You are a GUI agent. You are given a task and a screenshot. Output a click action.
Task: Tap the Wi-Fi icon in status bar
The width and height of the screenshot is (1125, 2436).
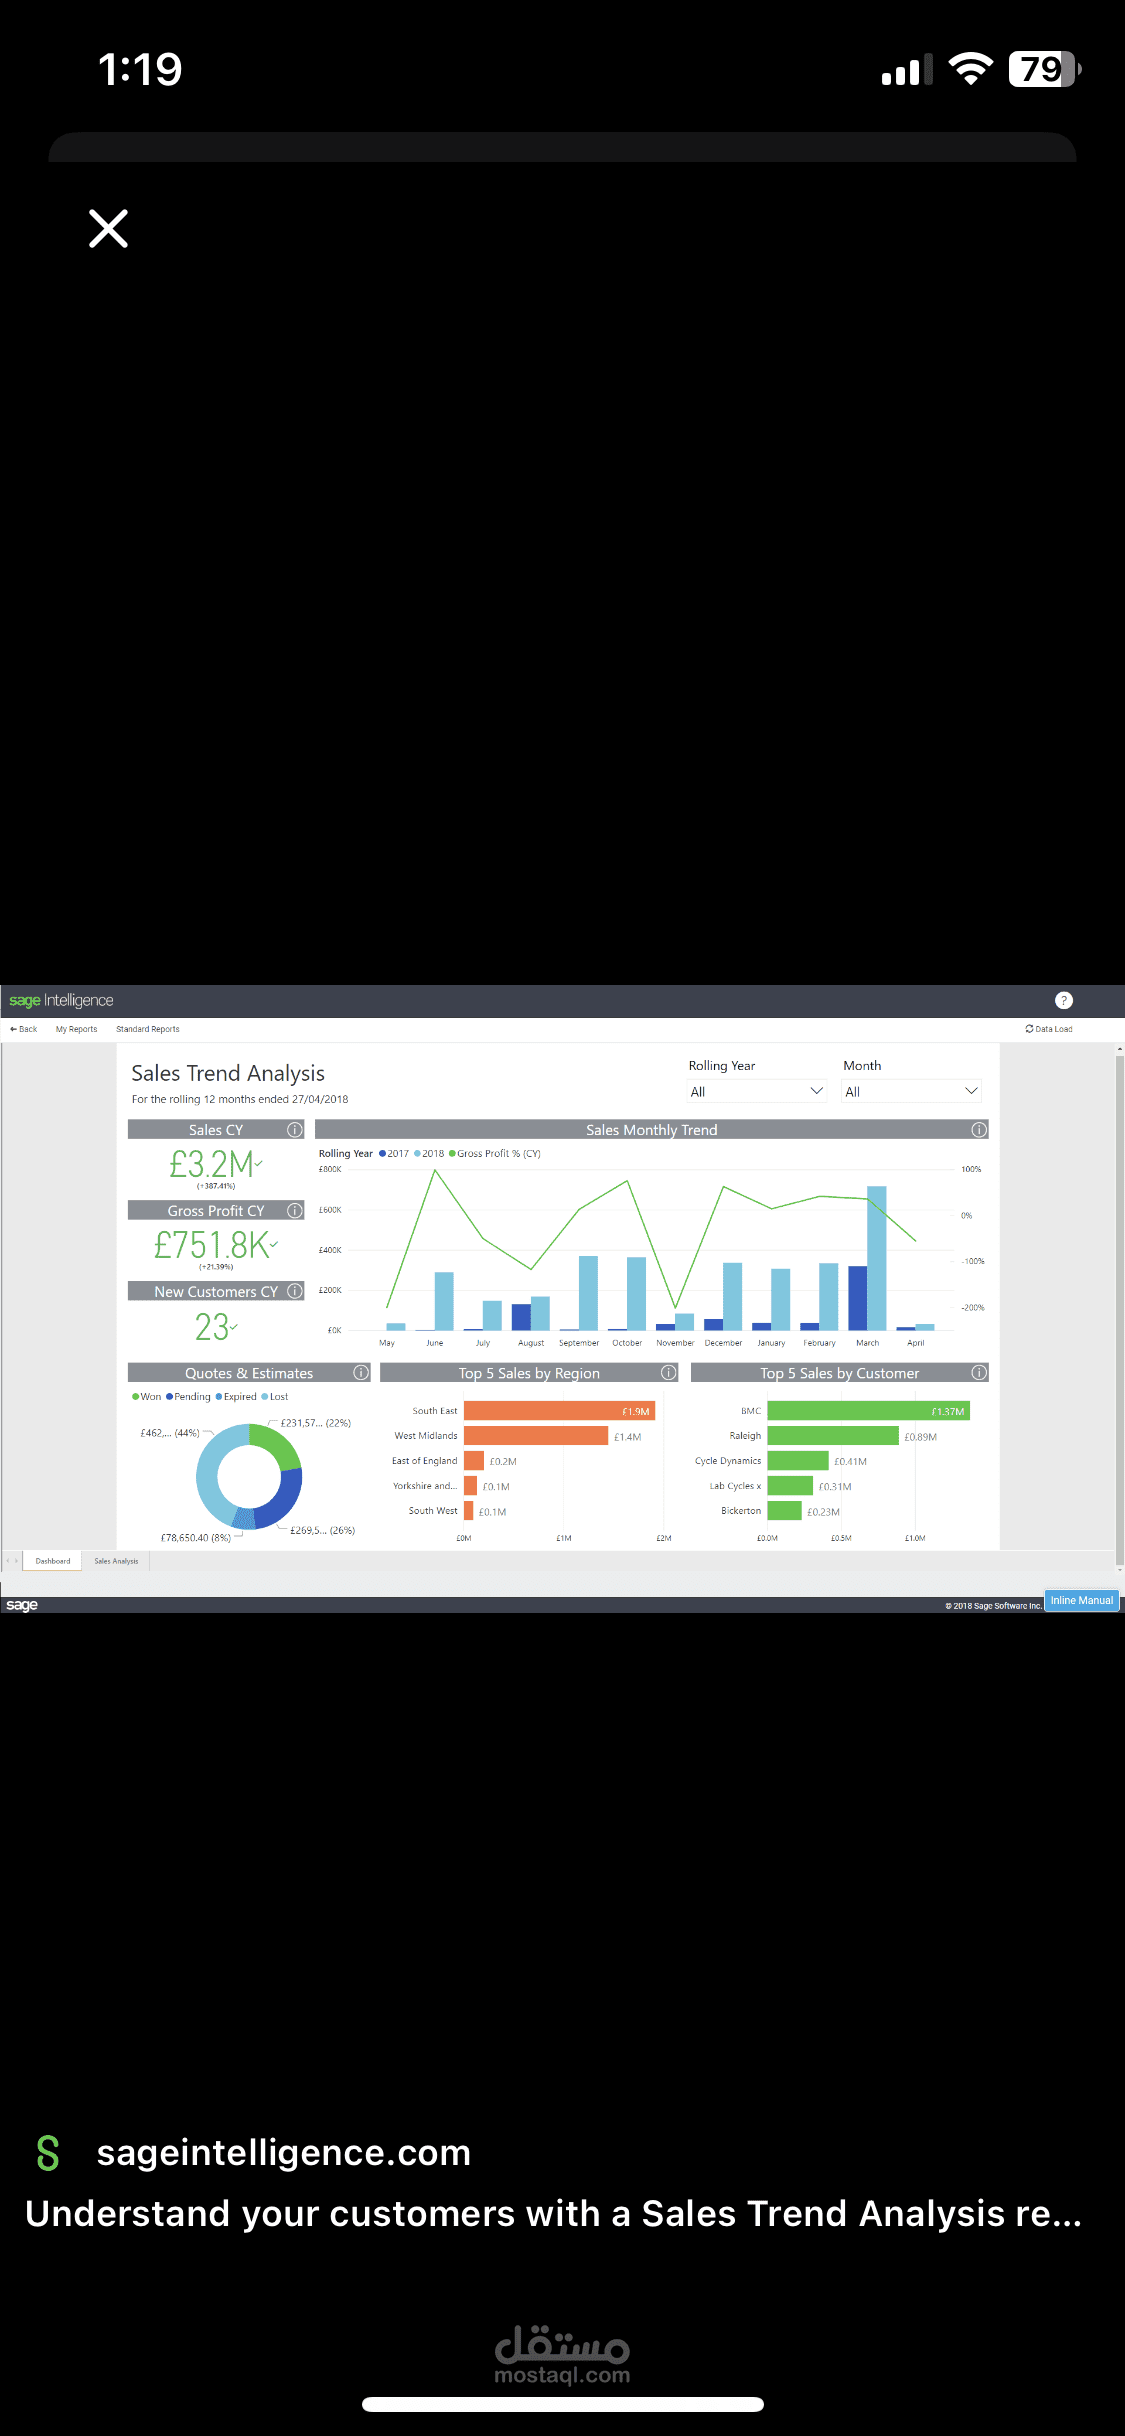coord(970,69)
